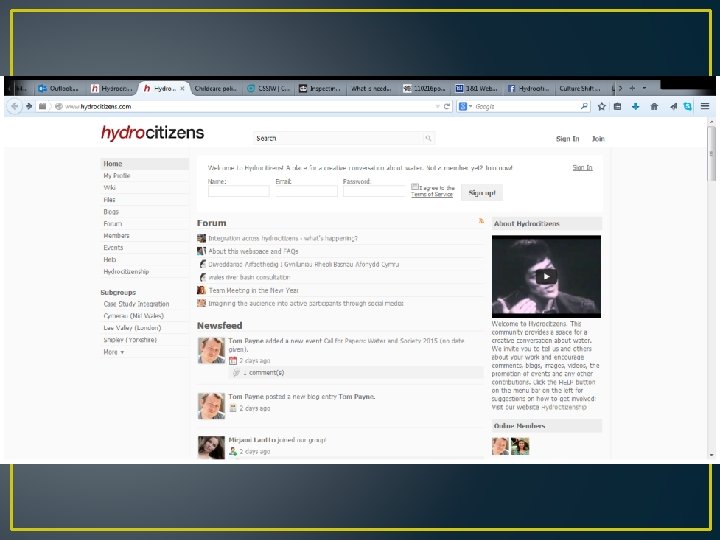Click the Sign up! button
The height and width of the screenshot is (540, 720).
[482, 193]
